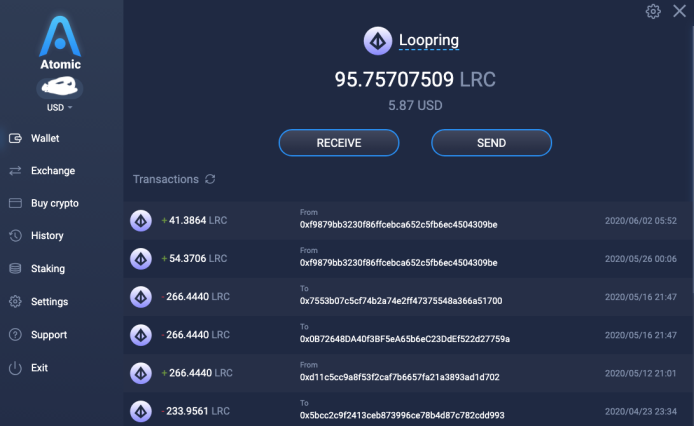The image size is (694, 426).
Task: Click the History clock icon
Action: coord(15,236)
